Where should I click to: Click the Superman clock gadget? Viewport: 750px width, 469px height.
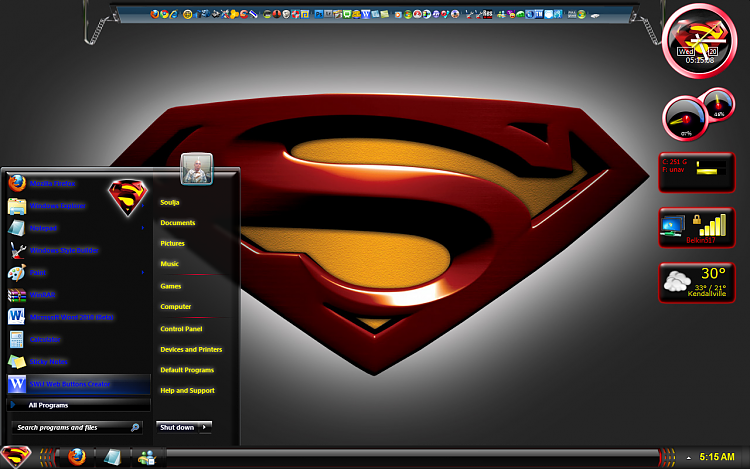point(699,41)
